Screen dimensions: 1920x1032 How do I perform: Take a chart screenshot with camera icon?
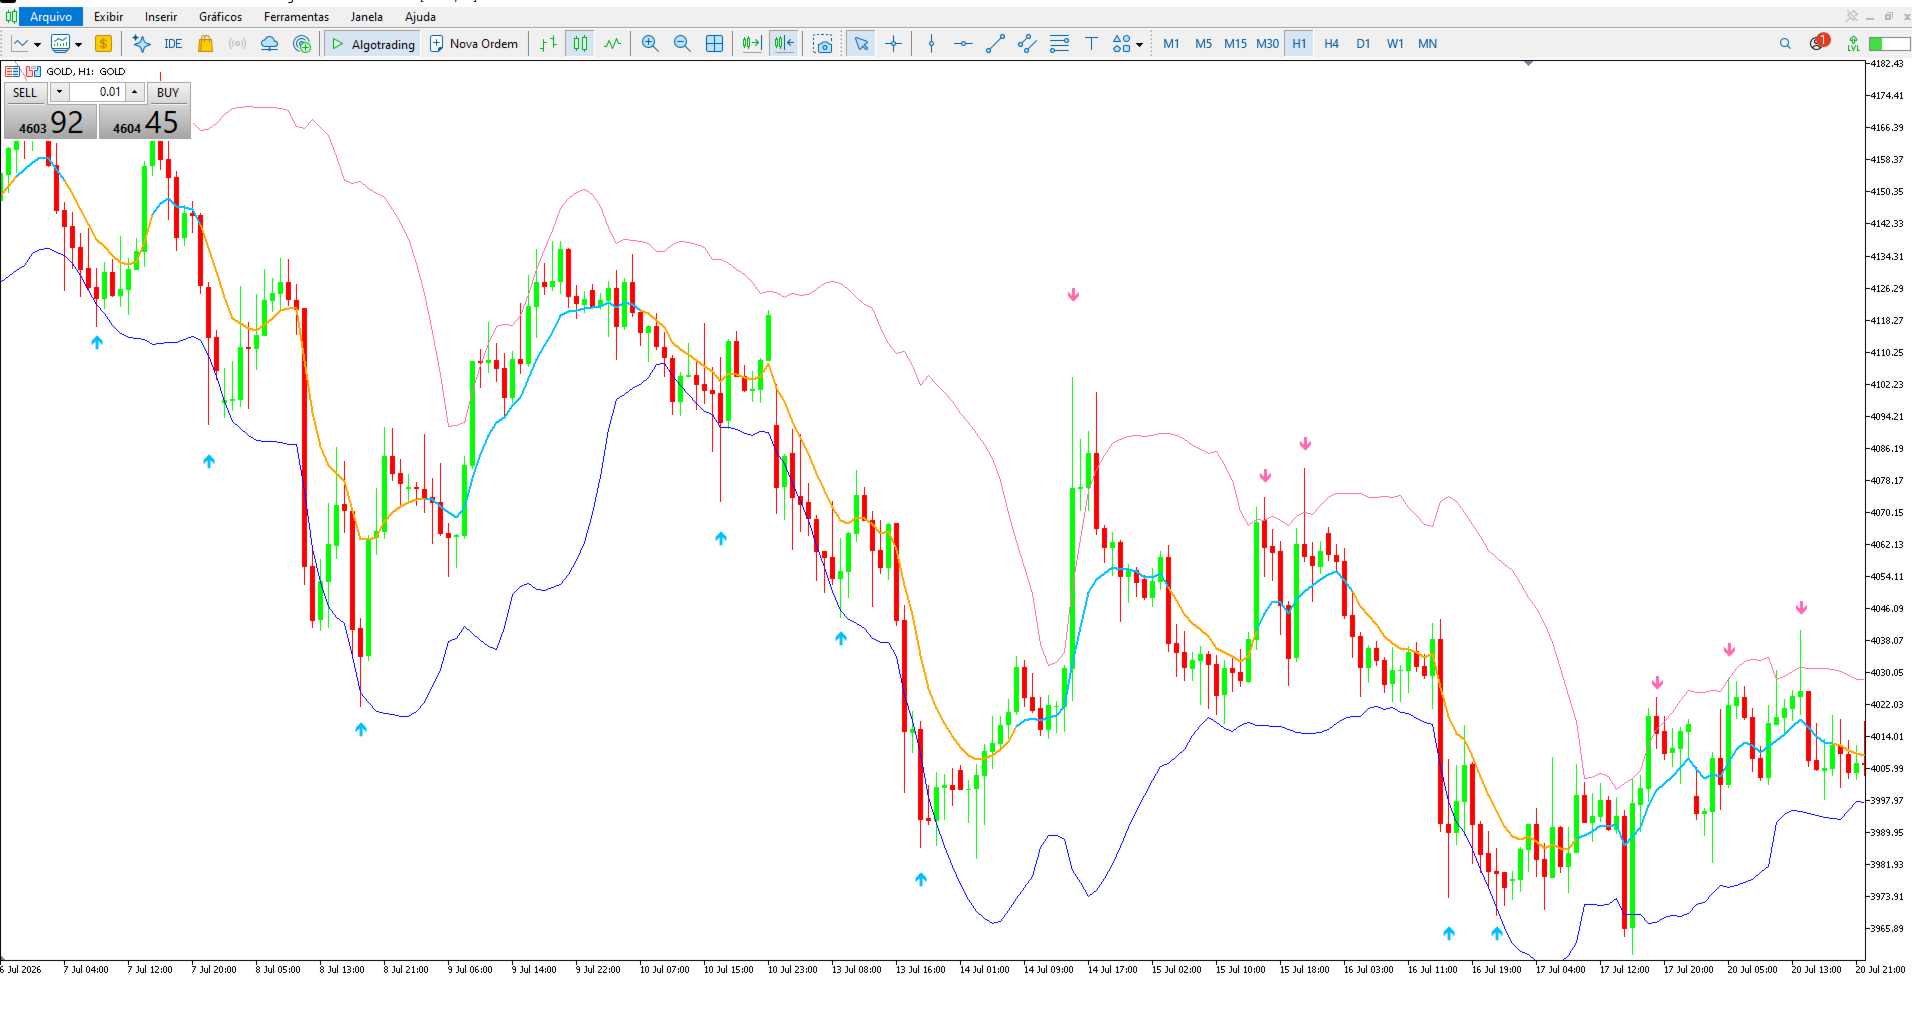(823, 44)
